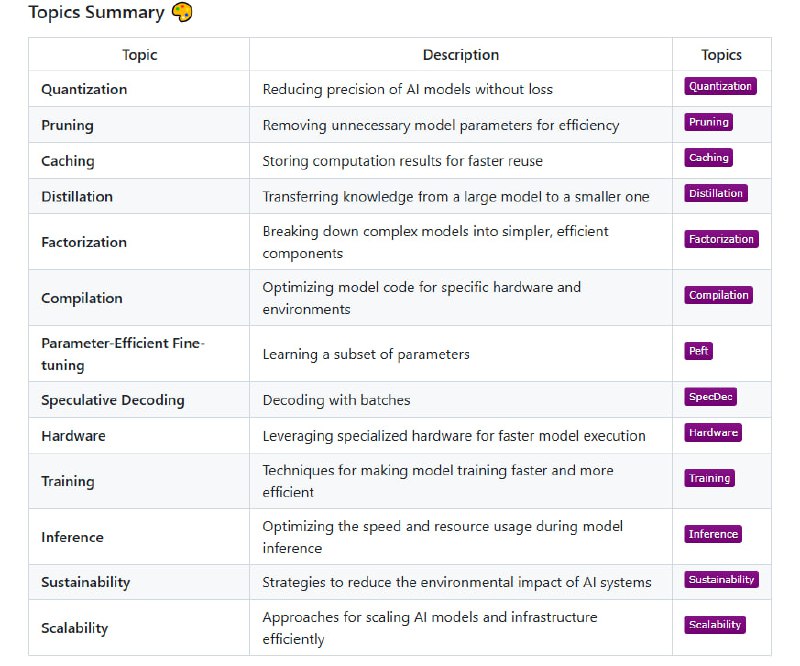Click the Description column header
The image size is (800, 666).
click(x=460, y=55)
